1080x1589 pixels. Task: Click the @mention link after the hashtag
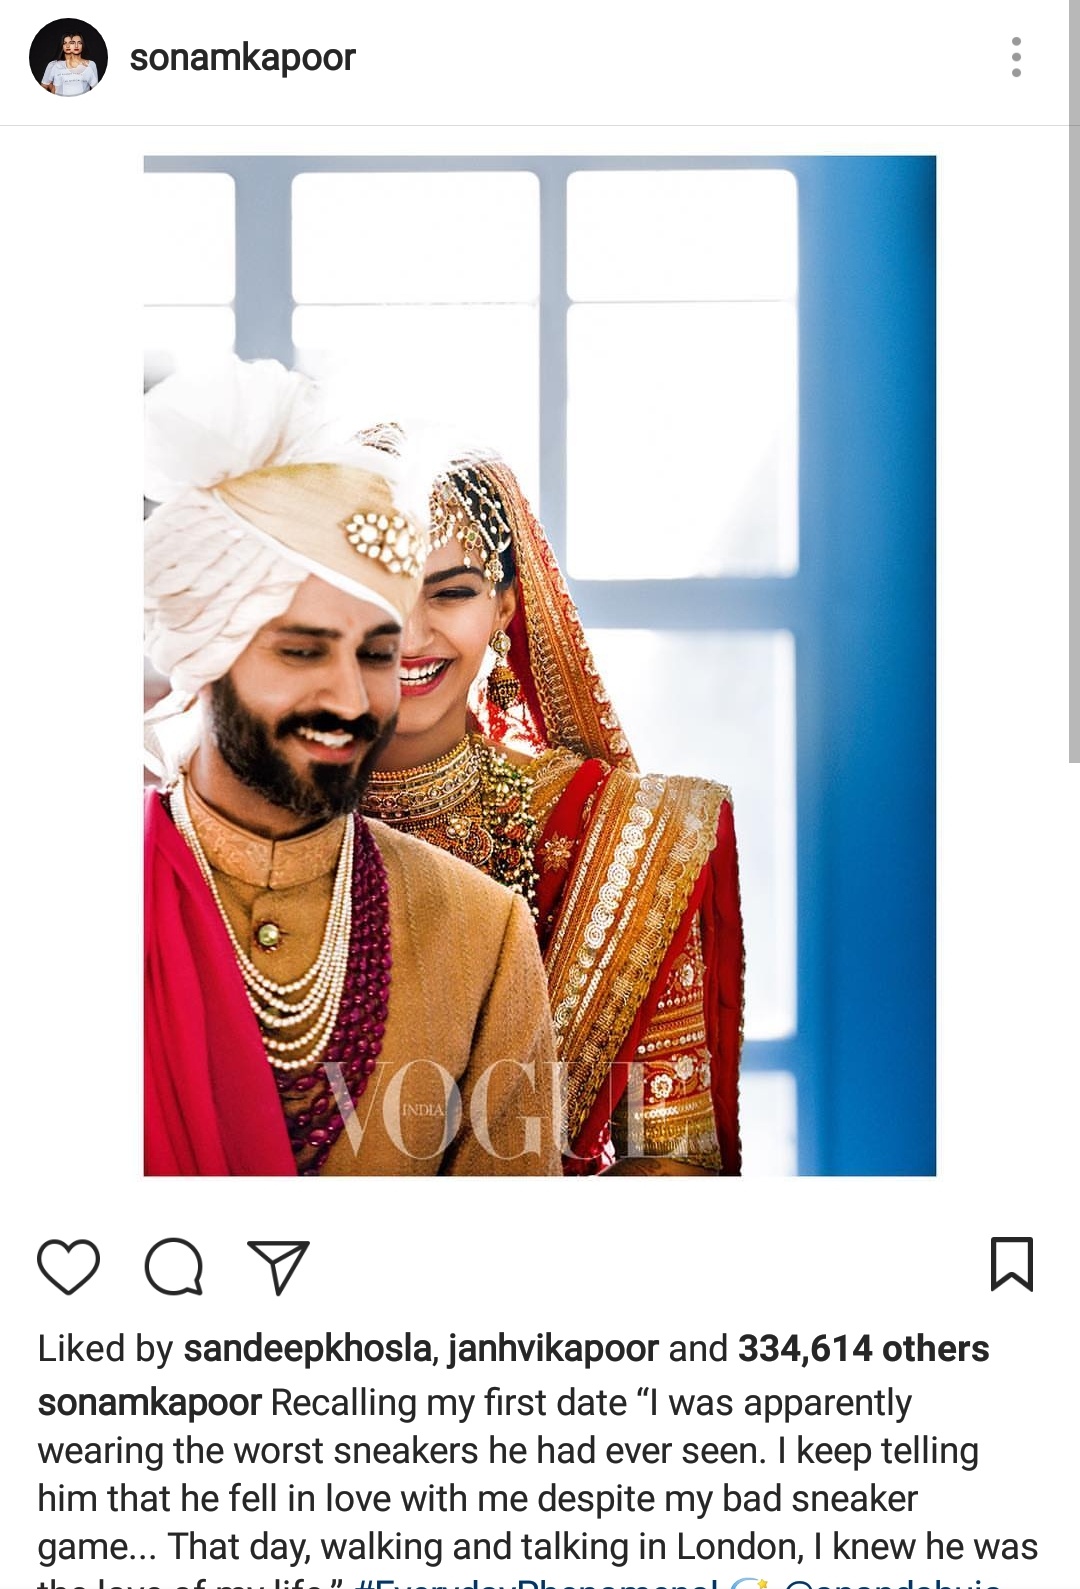coord(892,1582)
